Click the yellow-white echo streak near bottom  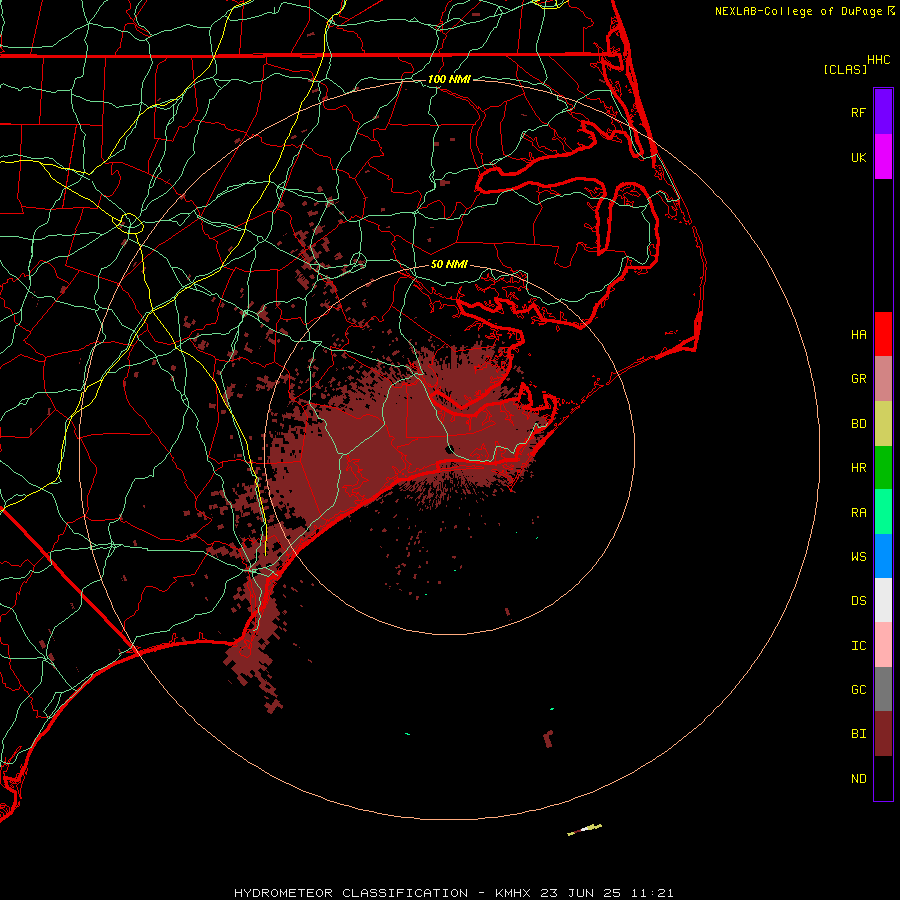tap(584, 829)
